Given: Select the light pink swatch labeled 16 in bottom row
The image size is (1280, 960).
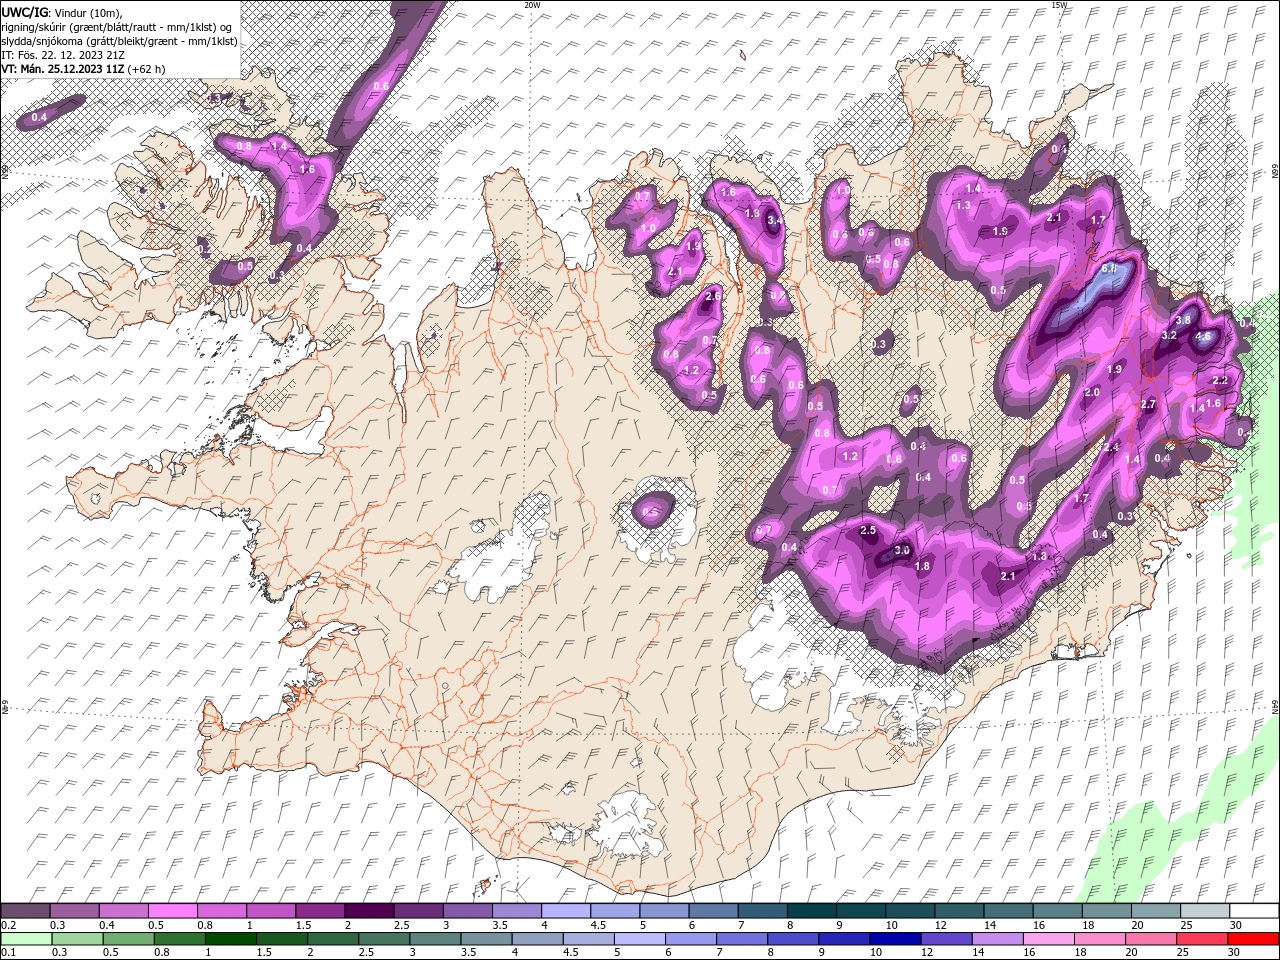Looking at the screenshot, I should click(x=1048, y=938).
